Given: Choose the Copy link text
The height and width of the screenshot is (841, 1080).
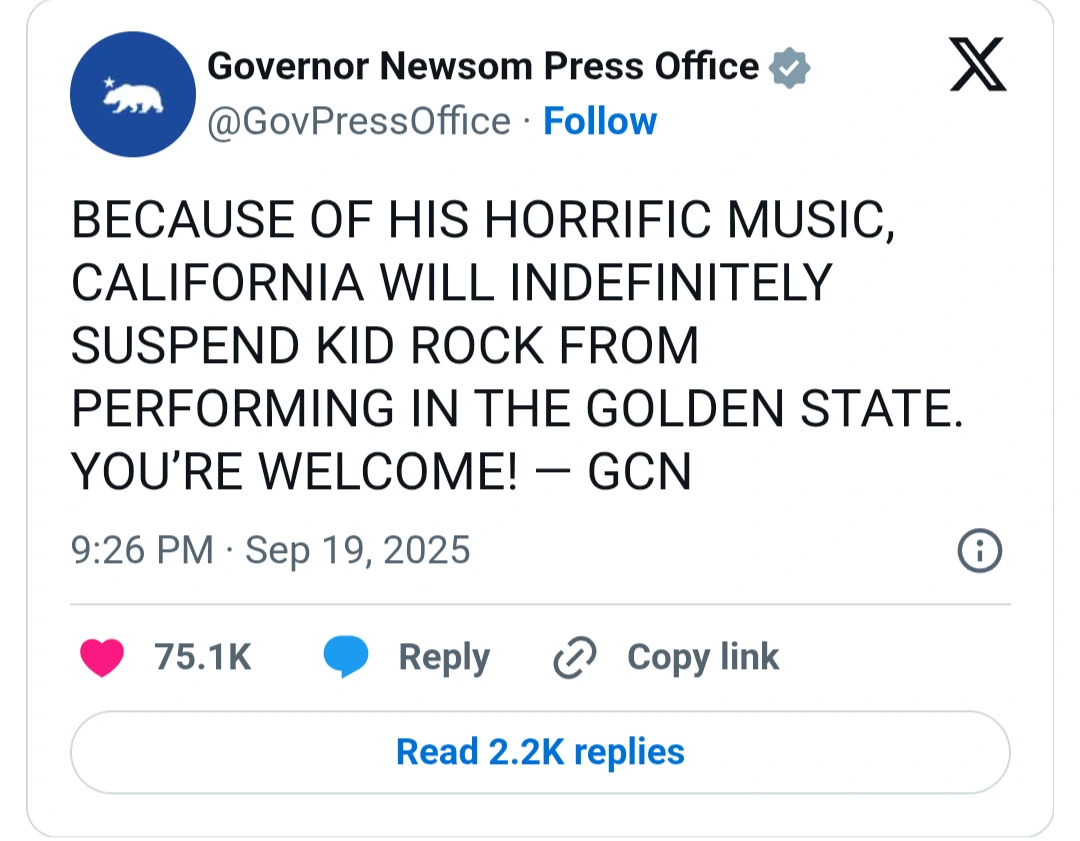Looking at the screenshot, I should tap(703, 658).
